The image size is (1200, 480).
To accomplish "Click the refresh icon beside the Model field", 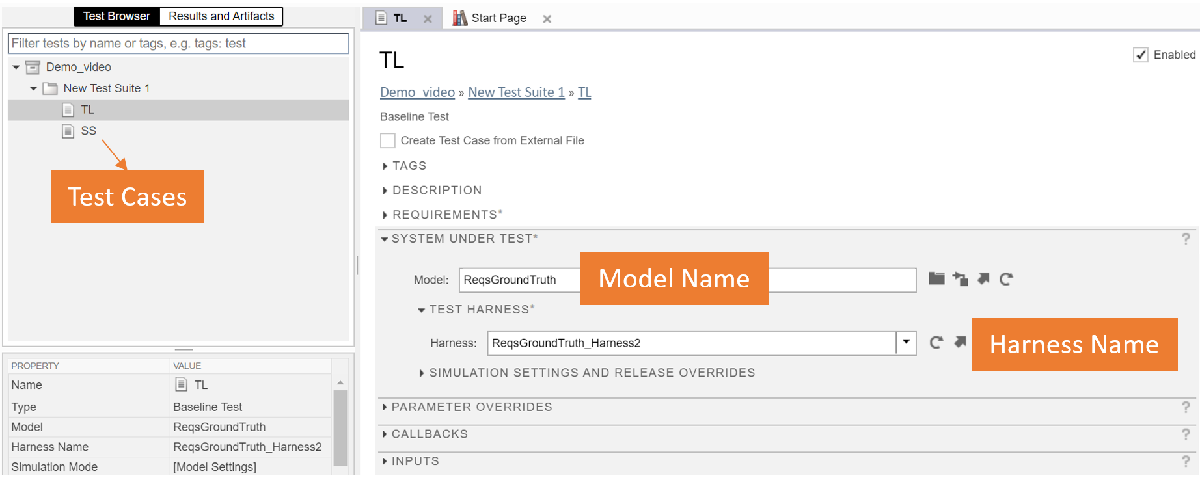I will pos(1006,279).
